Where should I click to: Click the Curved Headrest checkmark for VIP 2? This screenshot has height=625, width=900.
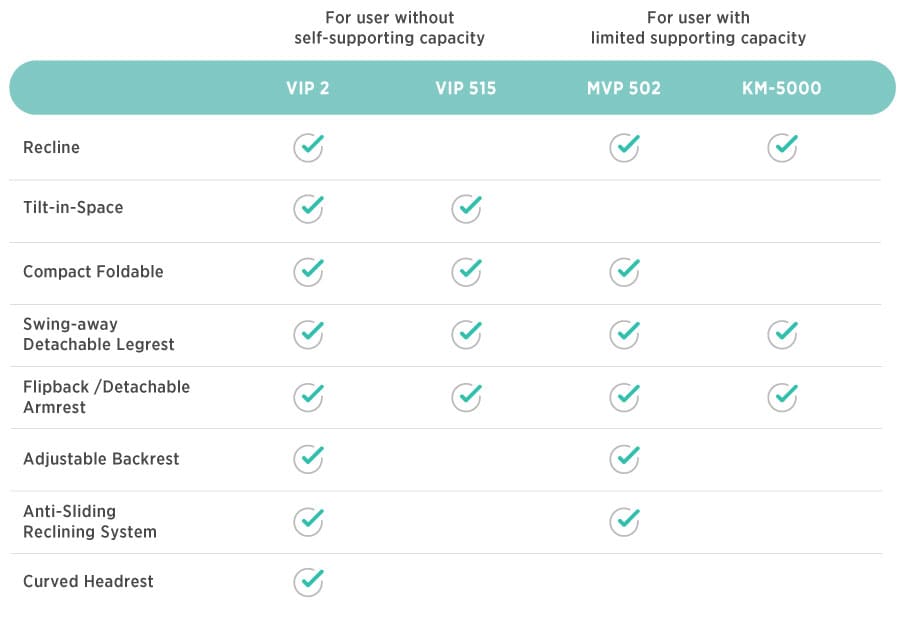click(309, 581)
